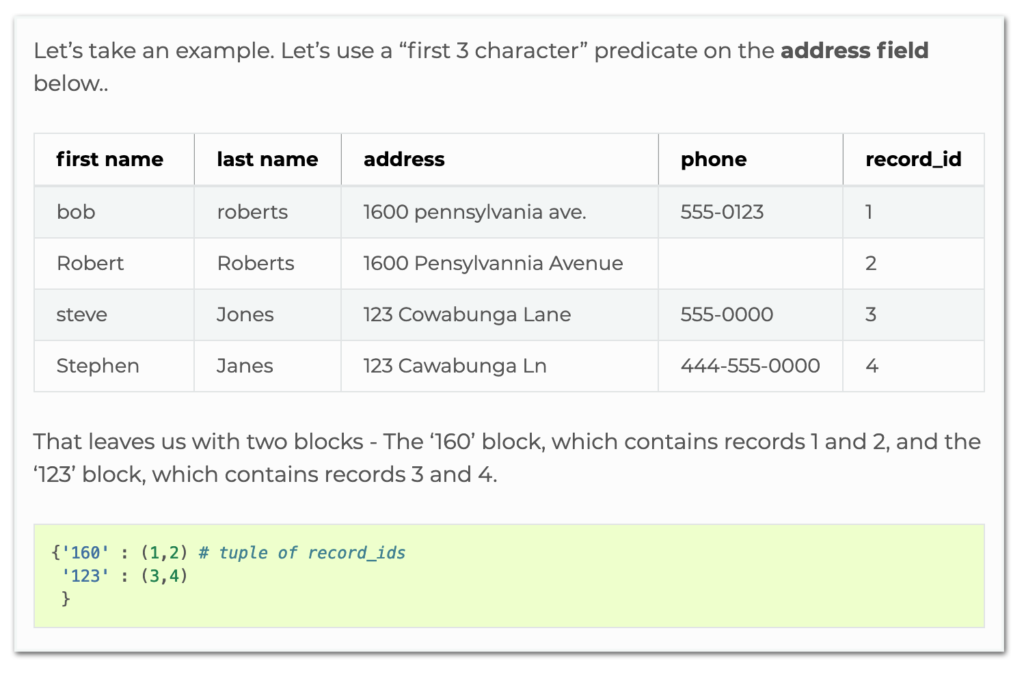Select the "444-555-0000" phone cell
The width and height of the screenshot is (1024, 674).
pos(750,366)
